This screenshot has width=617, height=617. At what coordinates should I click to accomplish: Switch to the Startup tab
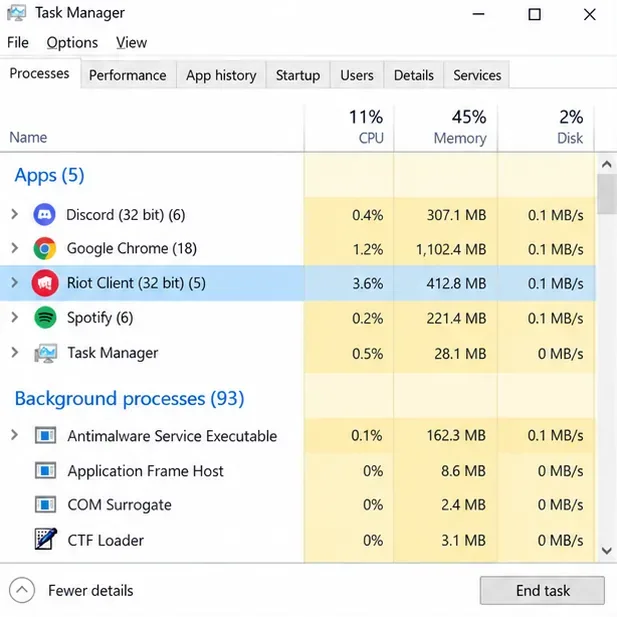[298, 75]
